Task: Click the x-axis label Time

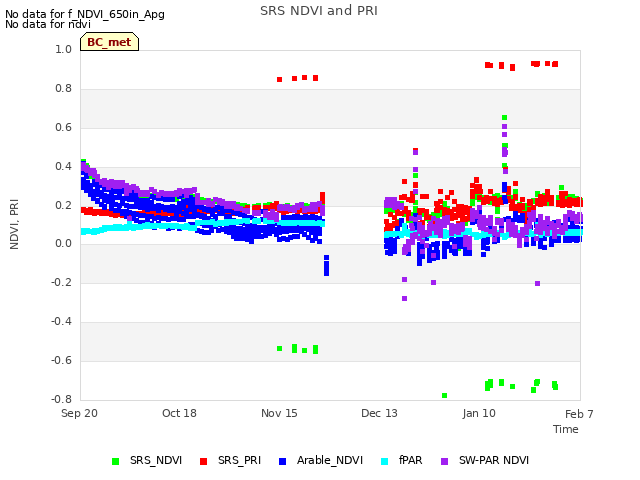Action: (566, 429)
